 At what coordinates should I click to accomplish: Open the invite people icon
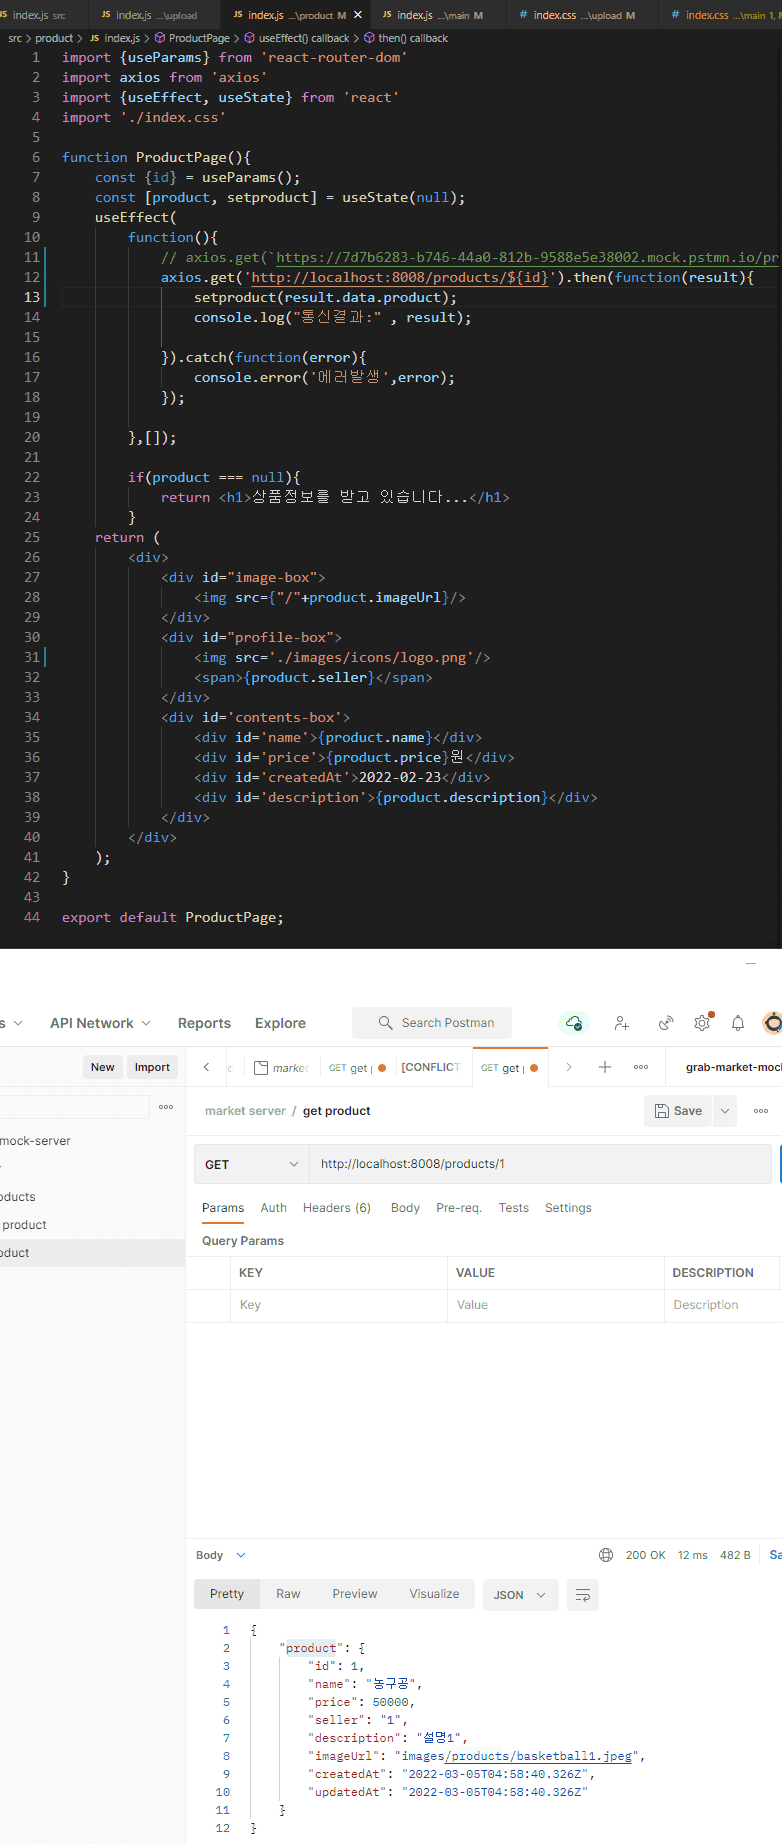click(621, 1023)
